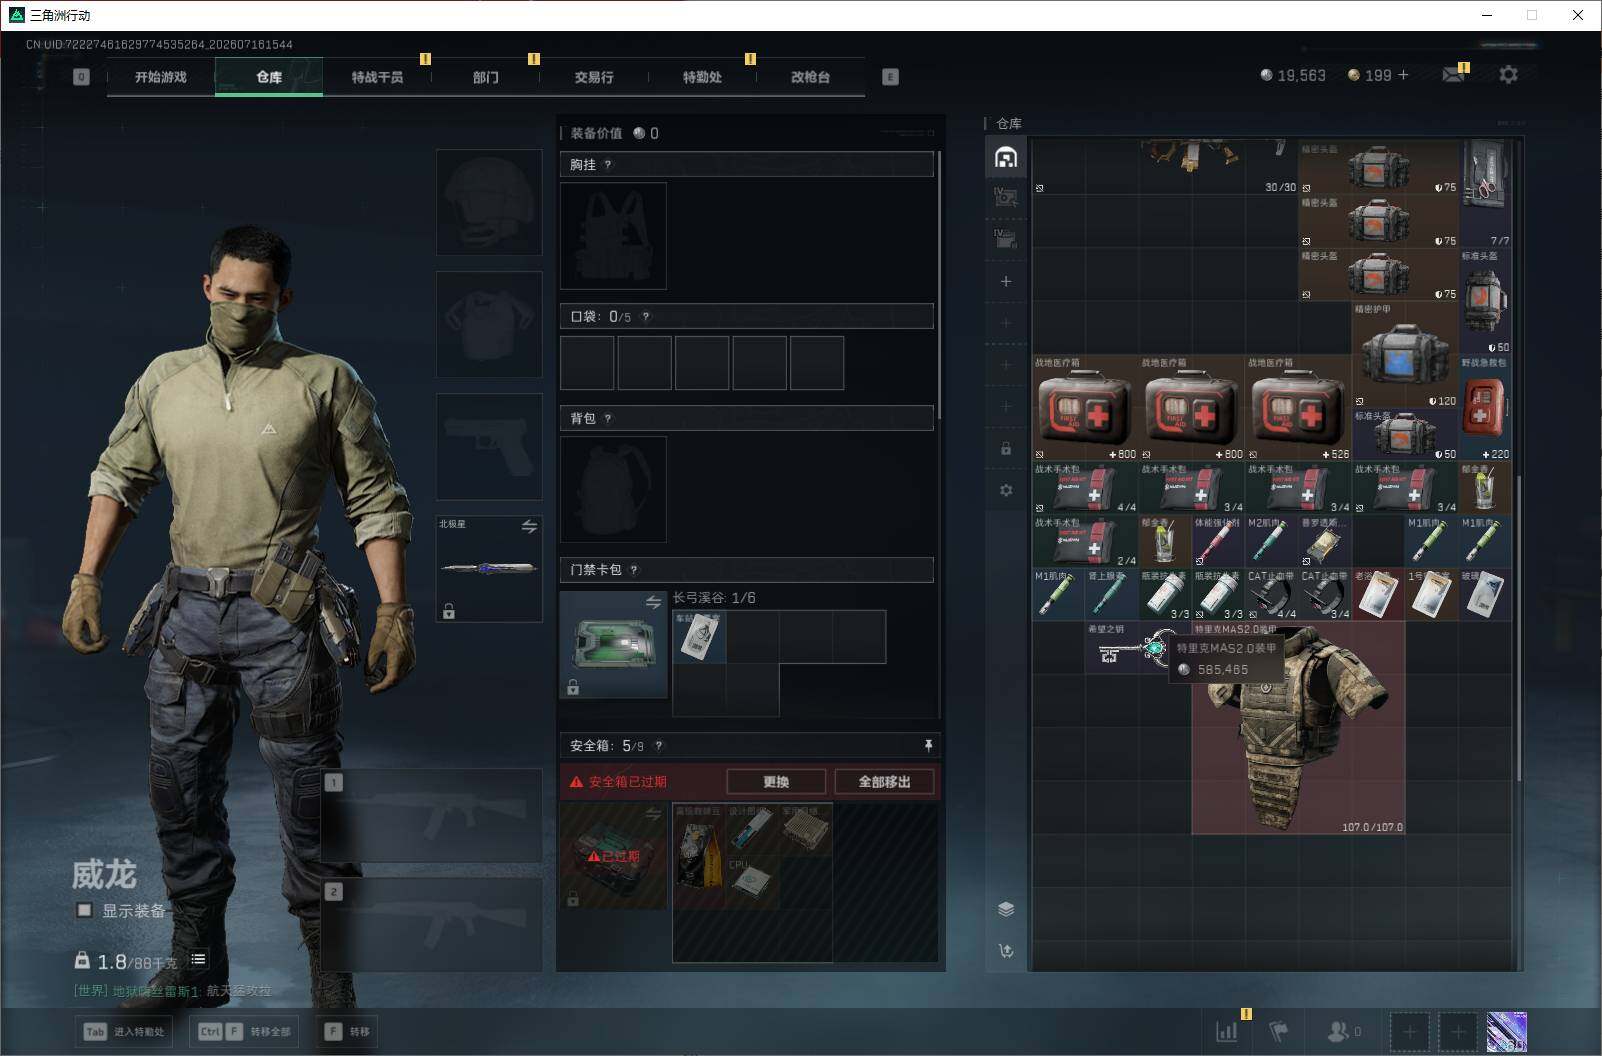Show help for 门禁卡包 question mark
Screen dimensions: 1602x1056
pyautogui.click(x=633, y=570)
